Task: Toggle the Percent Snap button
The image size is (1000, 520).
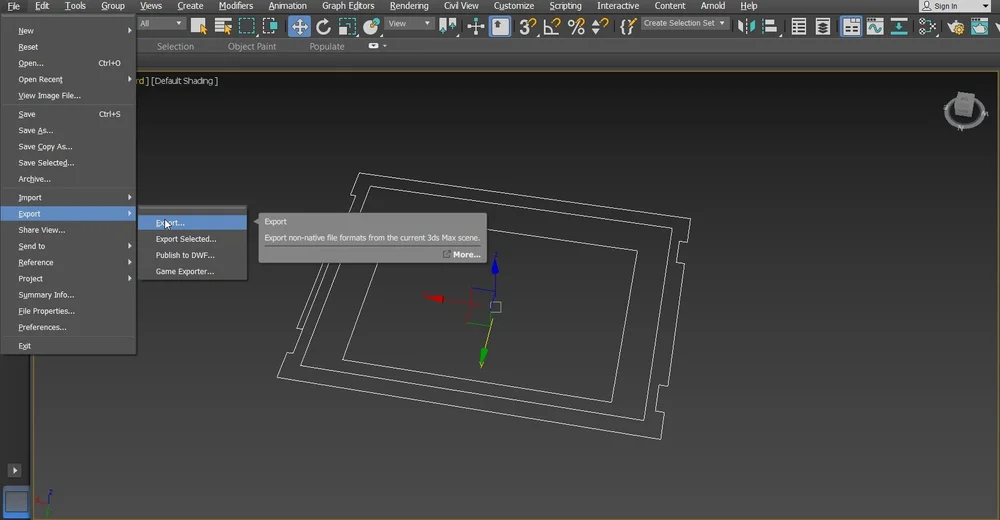Action: [x=576, y=26]
